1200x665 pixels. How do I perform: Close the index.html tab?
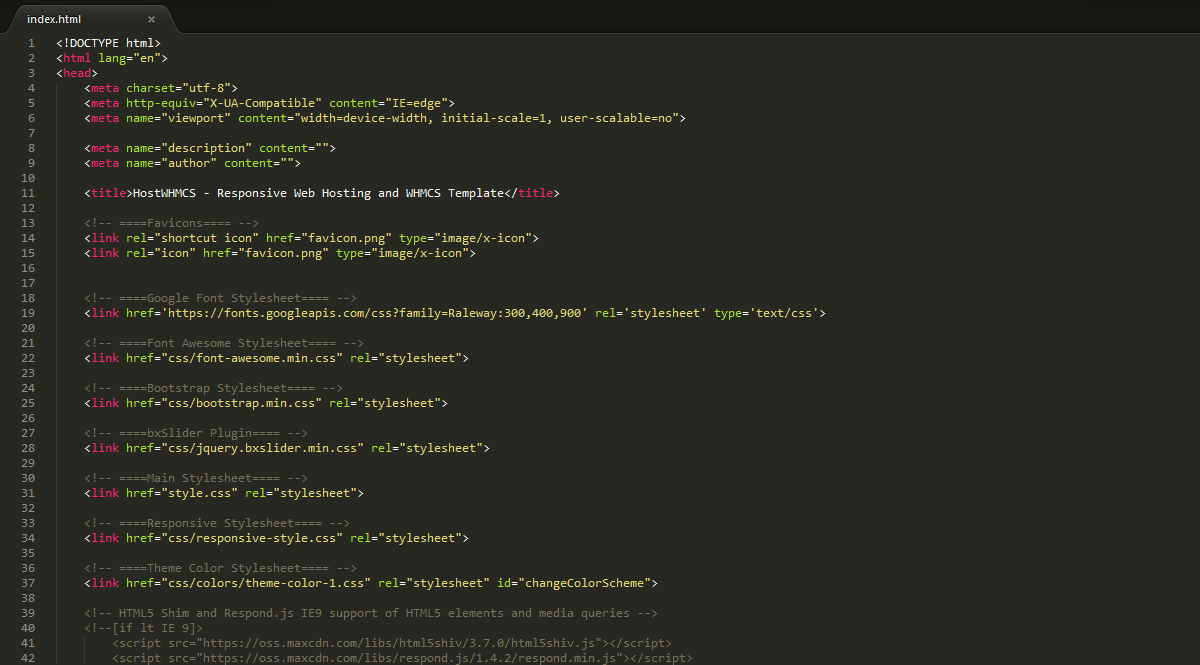point(151,19)
